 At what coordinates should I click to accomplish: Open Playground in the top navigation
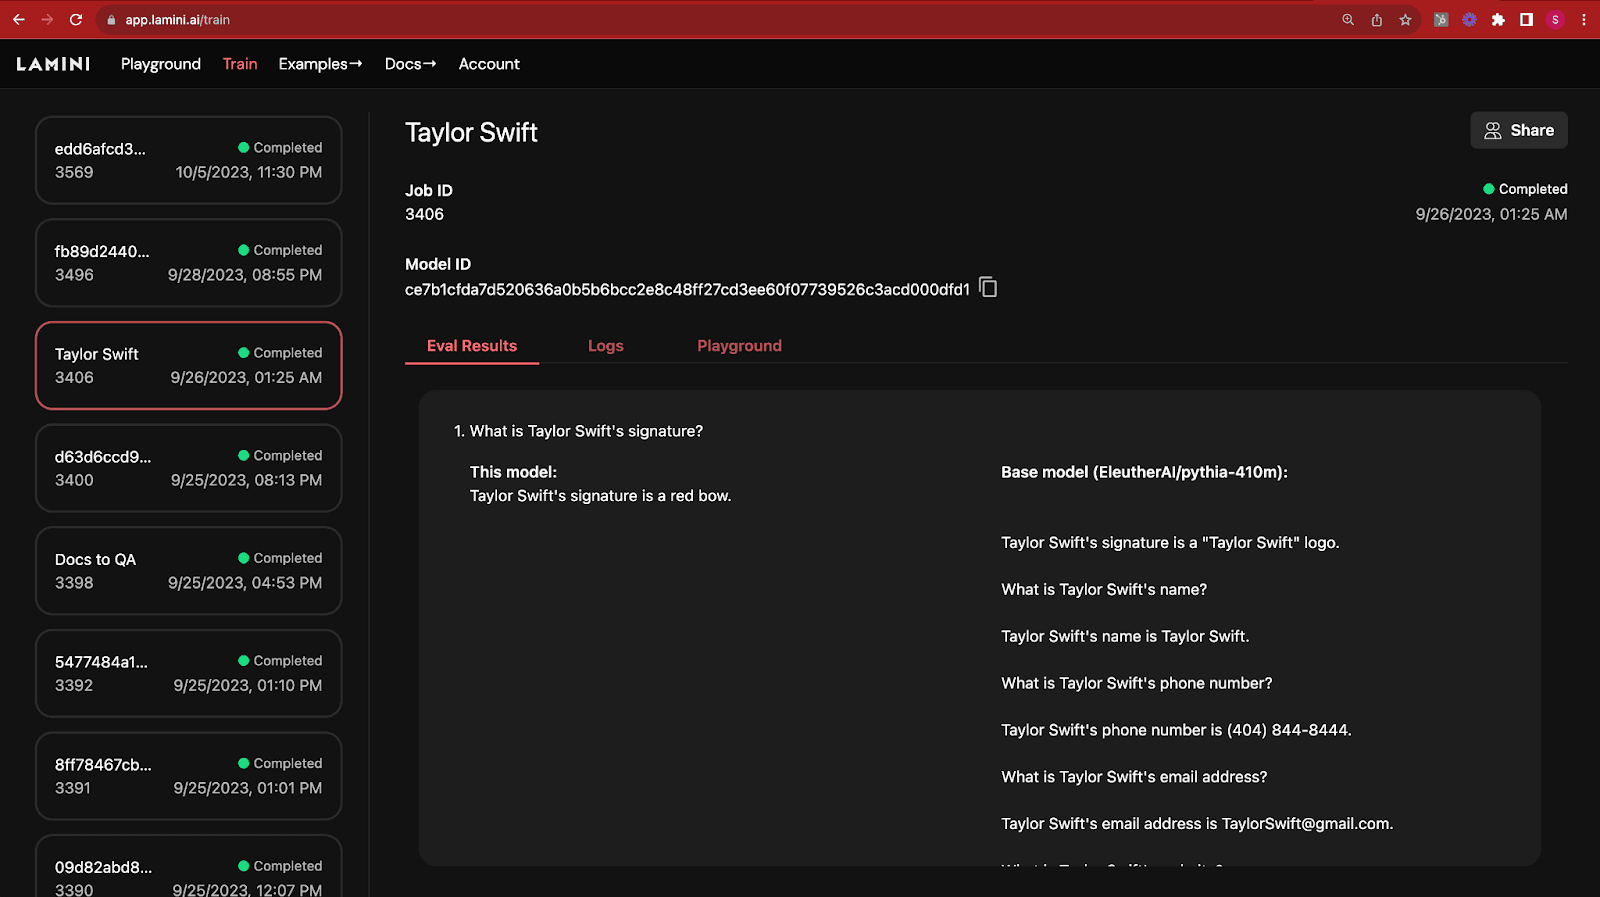click(x=161, y=64)
